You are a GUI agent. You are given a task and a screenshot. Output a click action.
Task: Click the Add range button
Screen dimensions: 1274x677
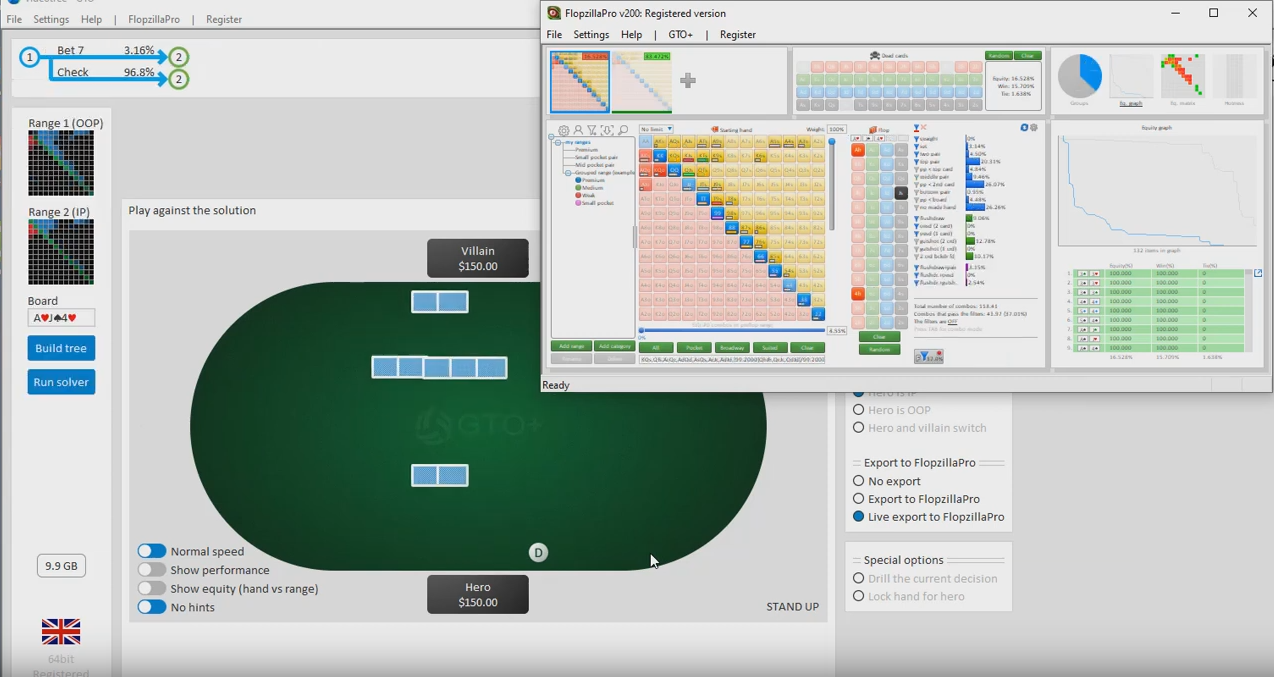pyautogui.click(x=571, y=347)
